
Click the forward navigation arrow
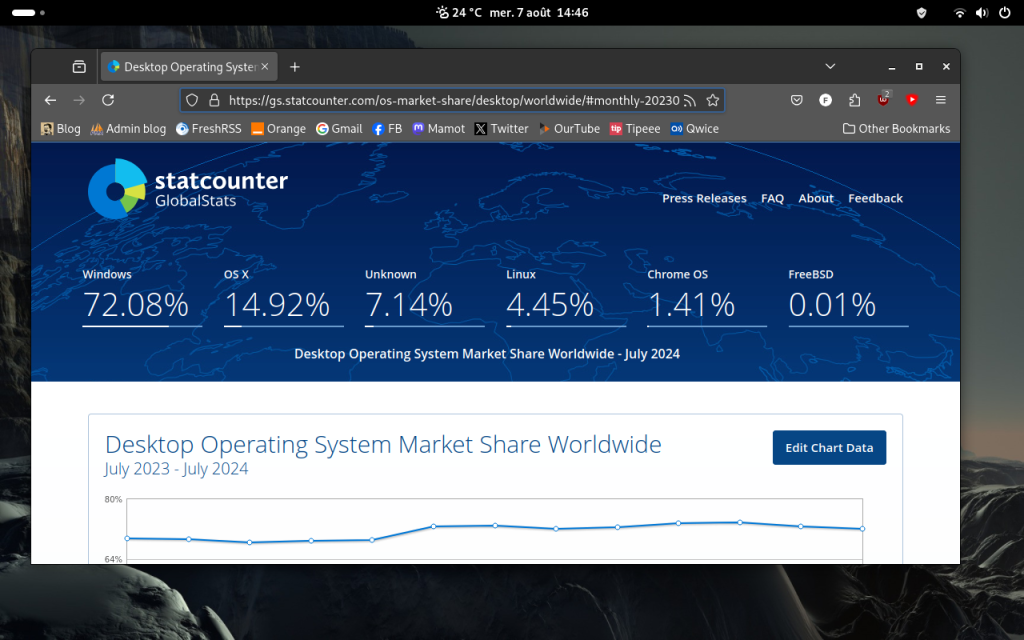click(79, 100)
